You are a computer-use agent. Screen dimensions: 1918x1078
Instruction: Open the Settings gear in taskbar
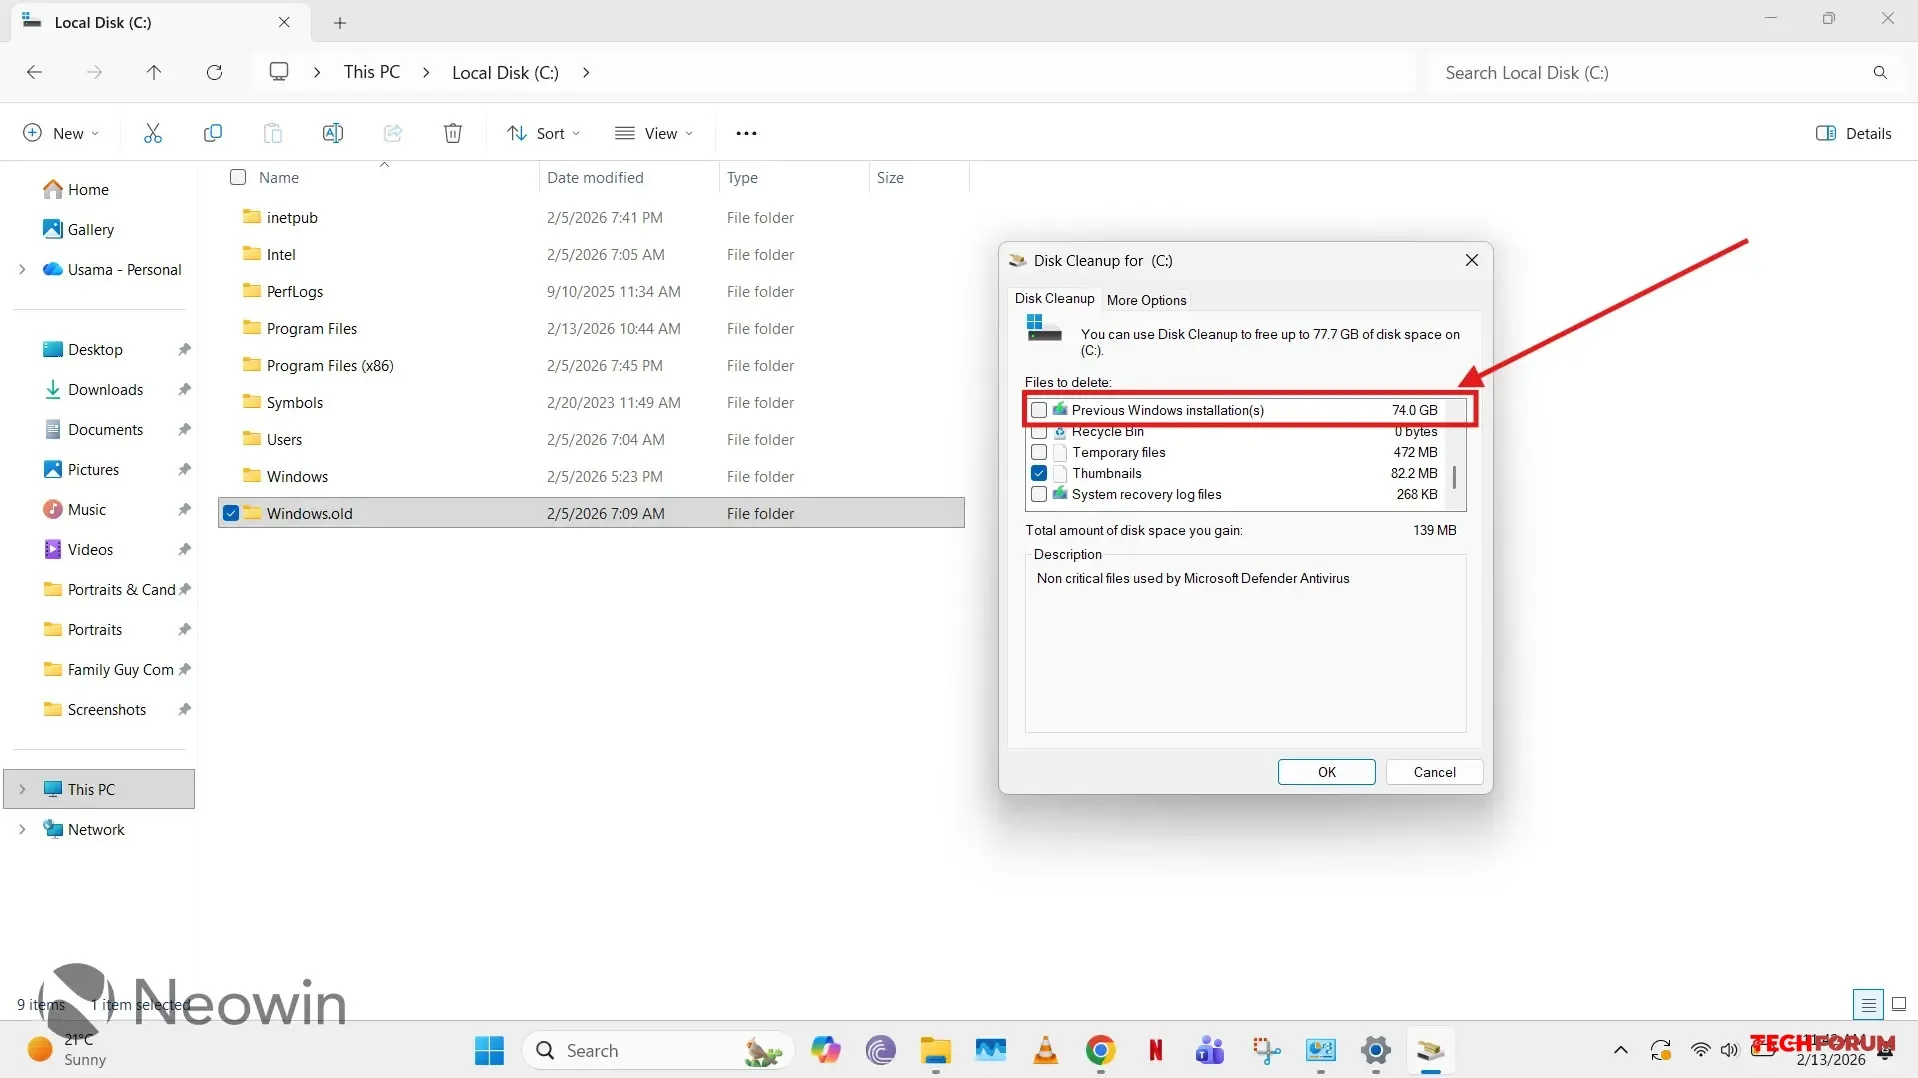pyautogui.click(x=1376, y=1050)
